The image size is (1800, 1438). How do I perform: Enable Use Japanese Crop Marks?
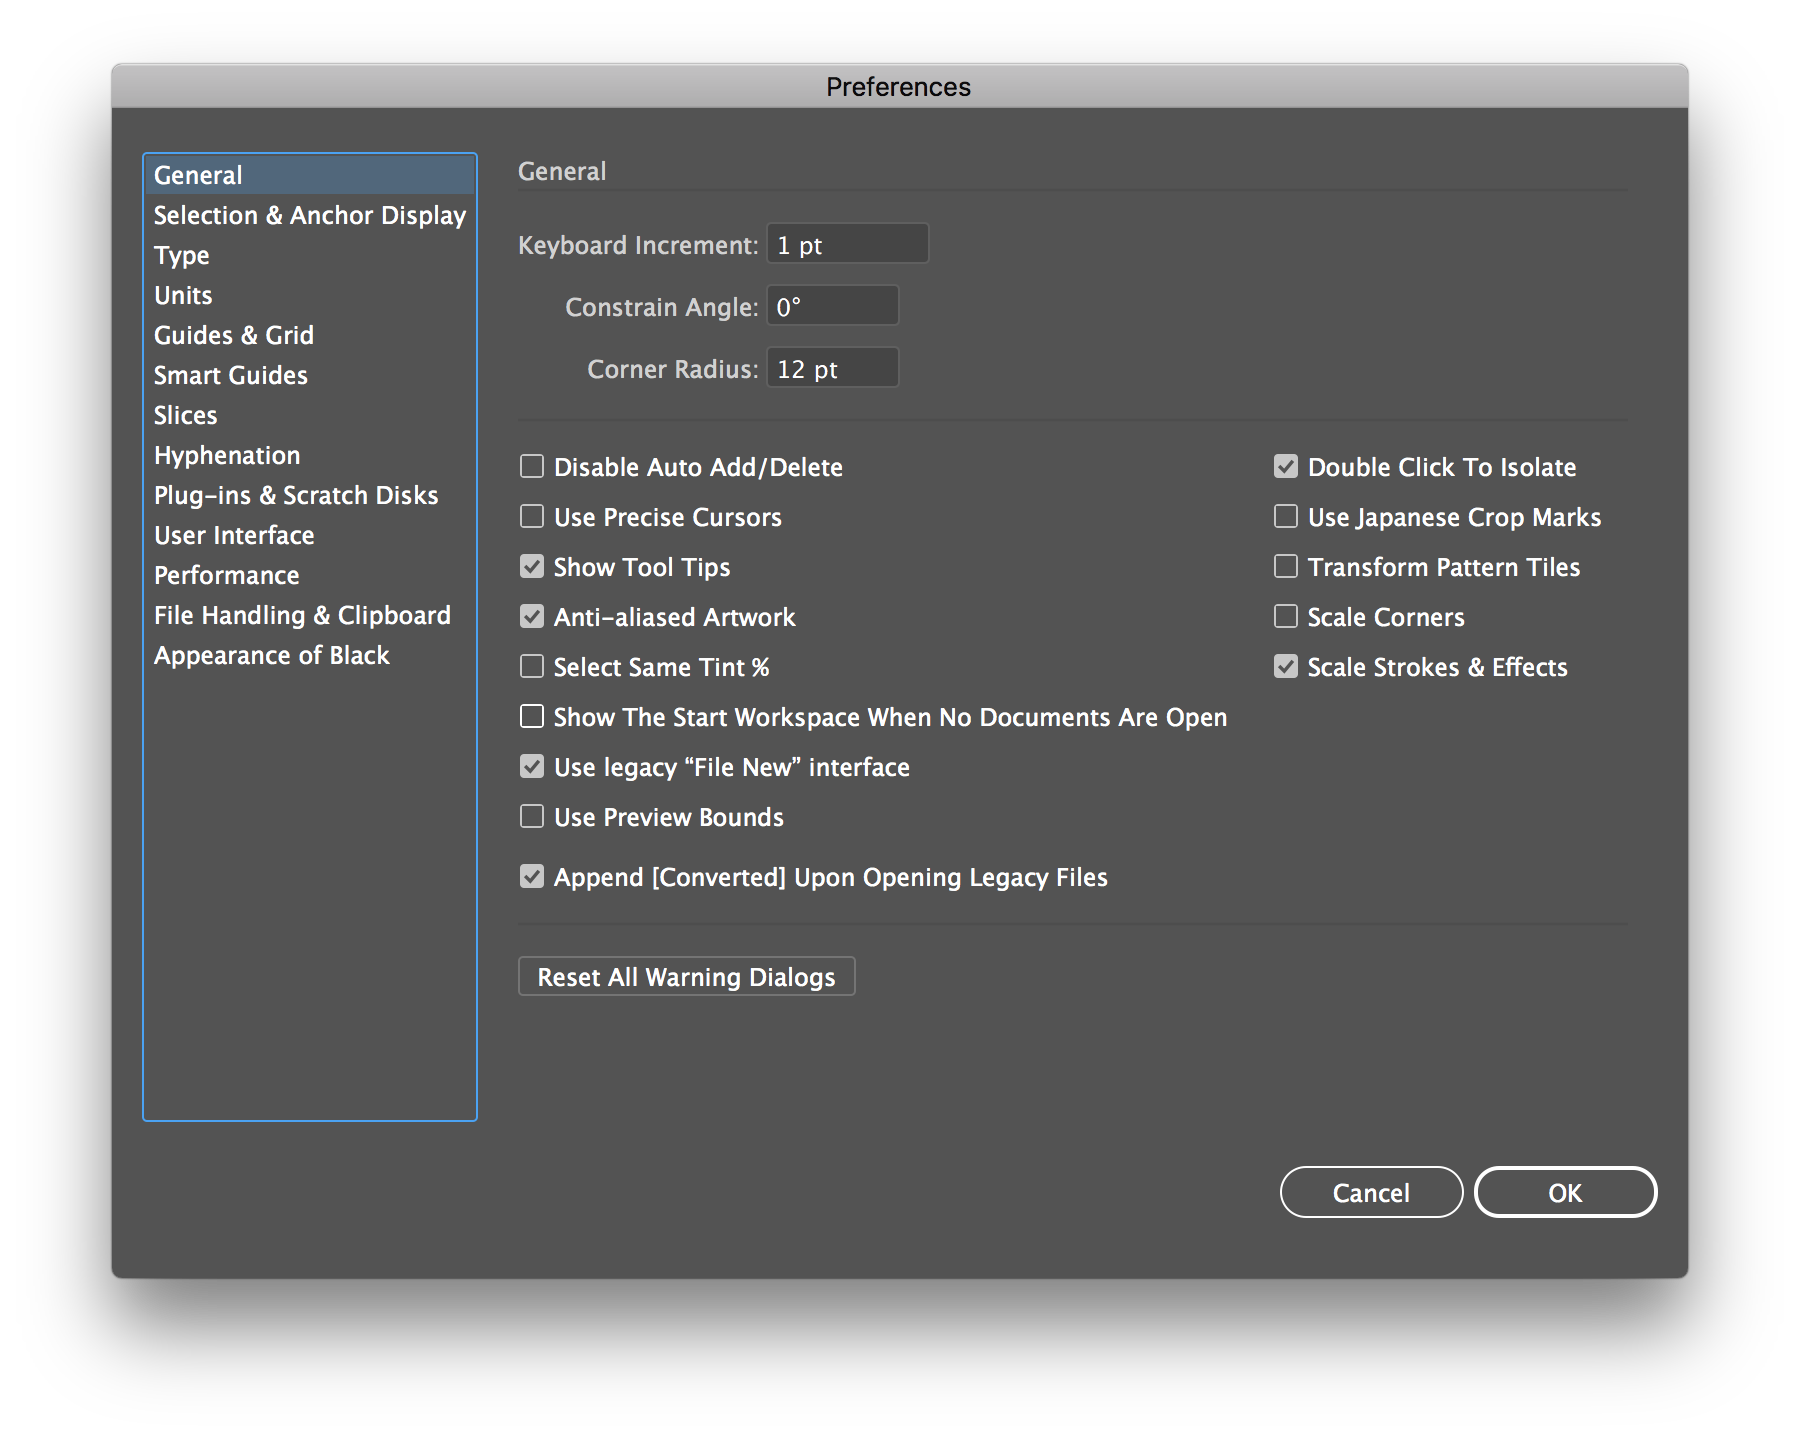pos(1286,517)
